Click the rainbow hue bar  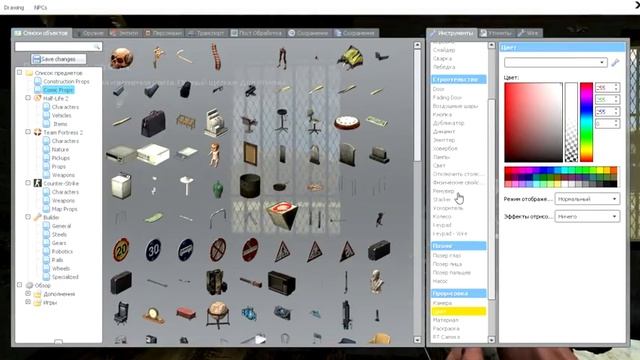(x=586, y=122)
